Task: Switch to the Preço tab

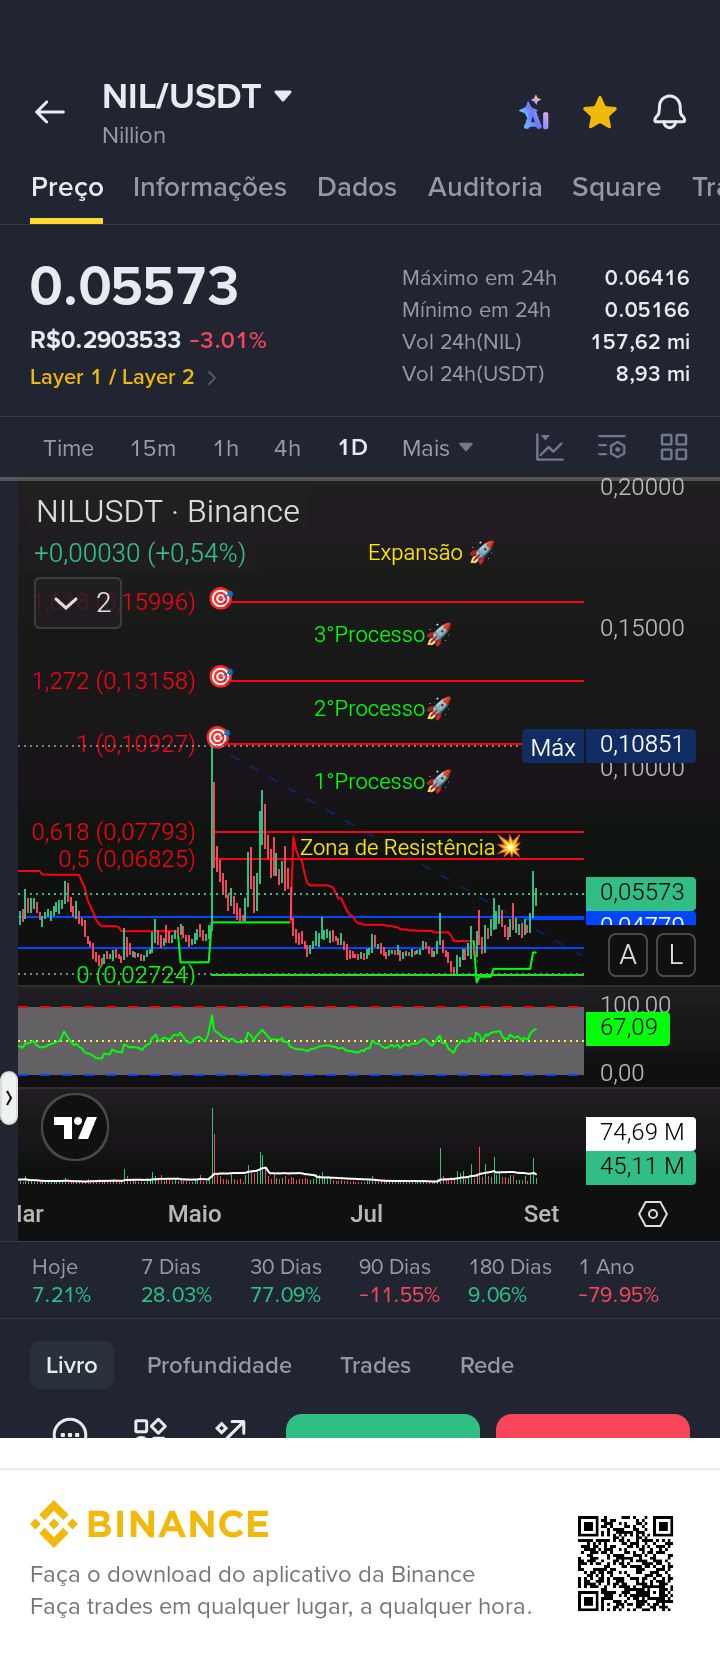Action: coord(67,187)
